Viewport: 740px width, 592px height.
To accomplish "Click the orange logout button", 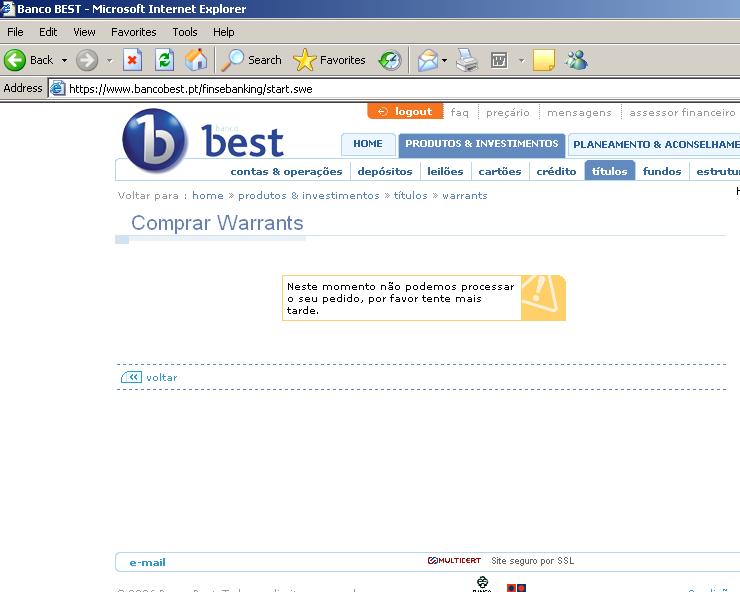I will [x=405, y=111].
